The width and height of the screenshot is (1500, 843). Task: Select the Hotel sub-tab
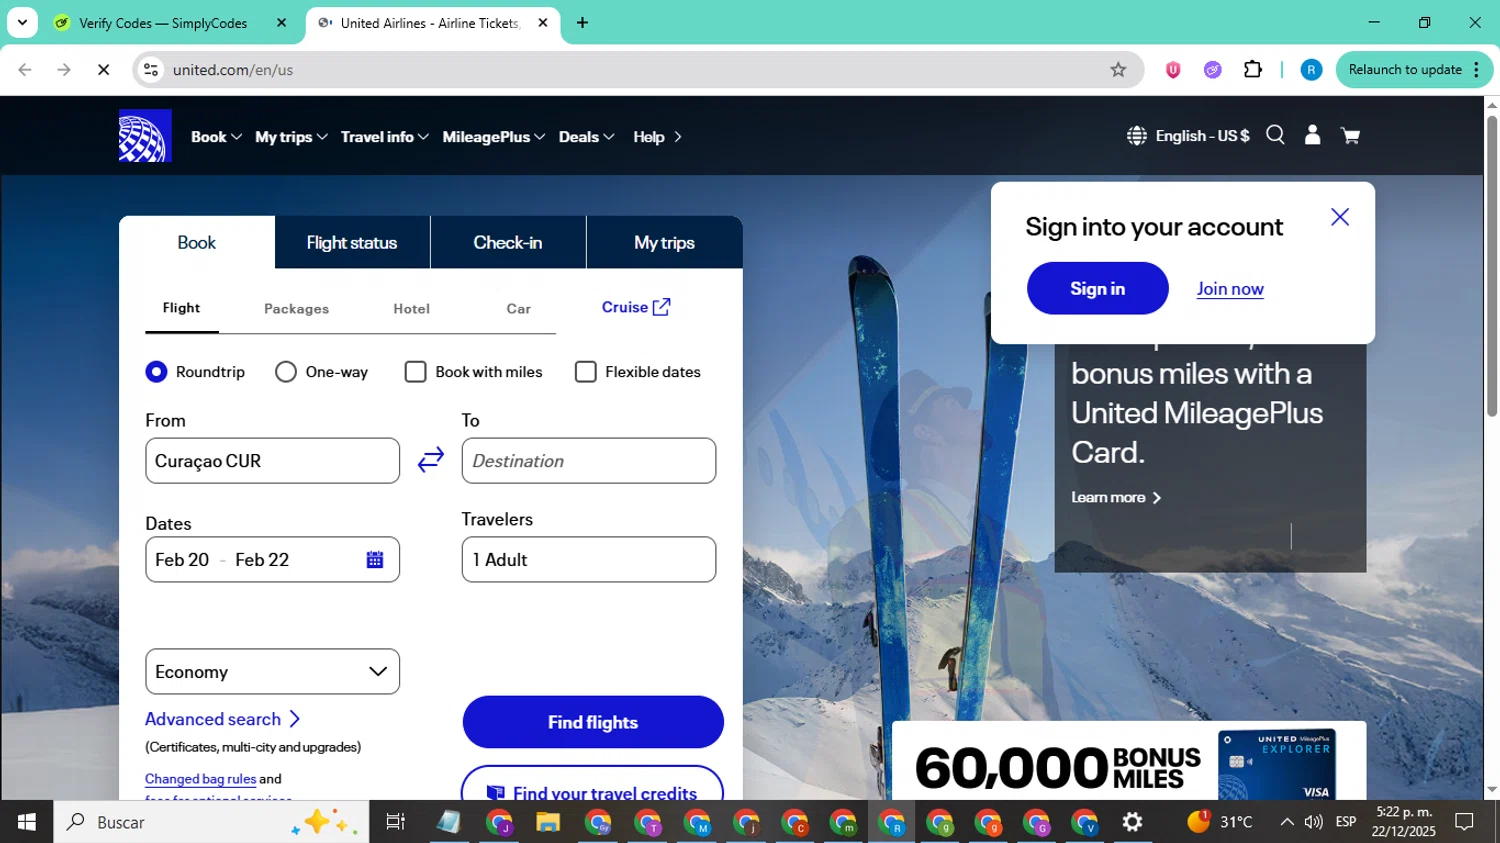411,309
